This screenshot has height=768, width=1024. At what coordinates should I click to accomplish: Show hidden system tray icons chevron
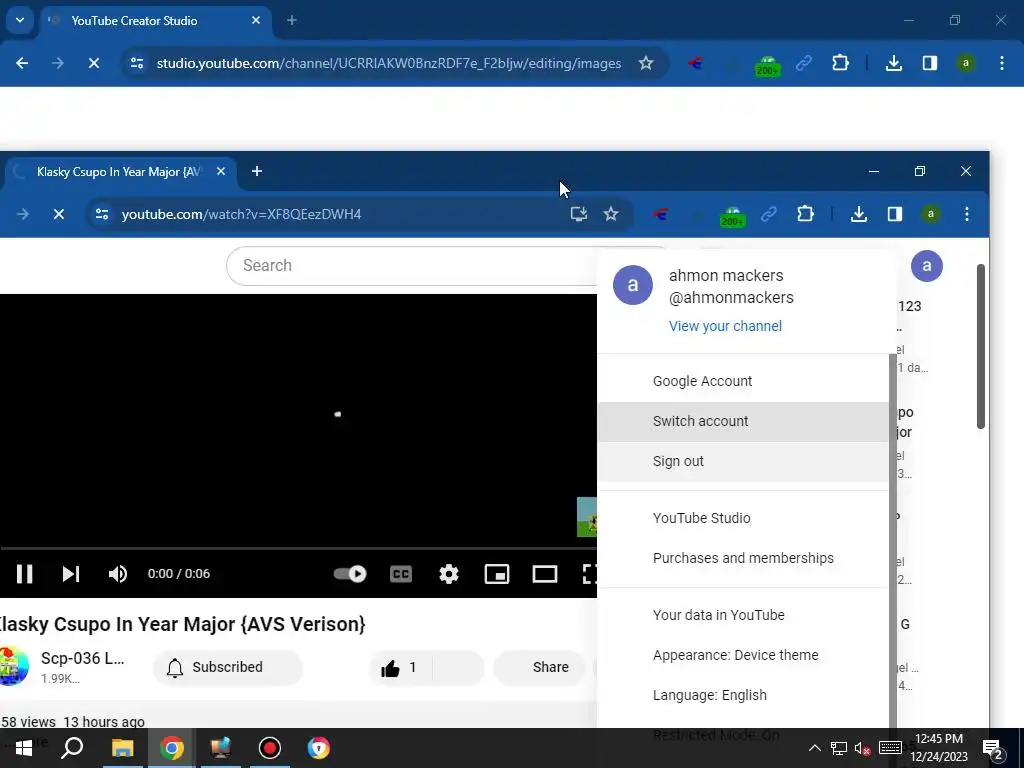(x=814, y=748)
